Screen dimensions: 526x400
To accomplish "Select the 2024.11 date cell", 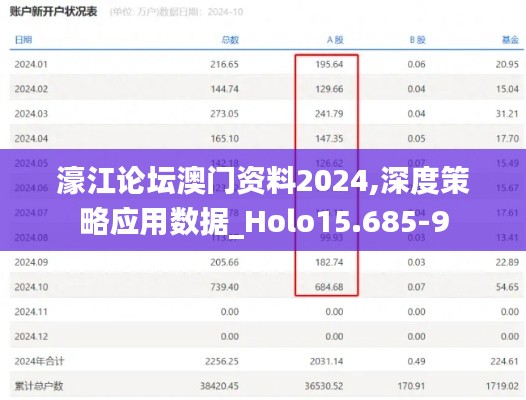I will (31, 312).
